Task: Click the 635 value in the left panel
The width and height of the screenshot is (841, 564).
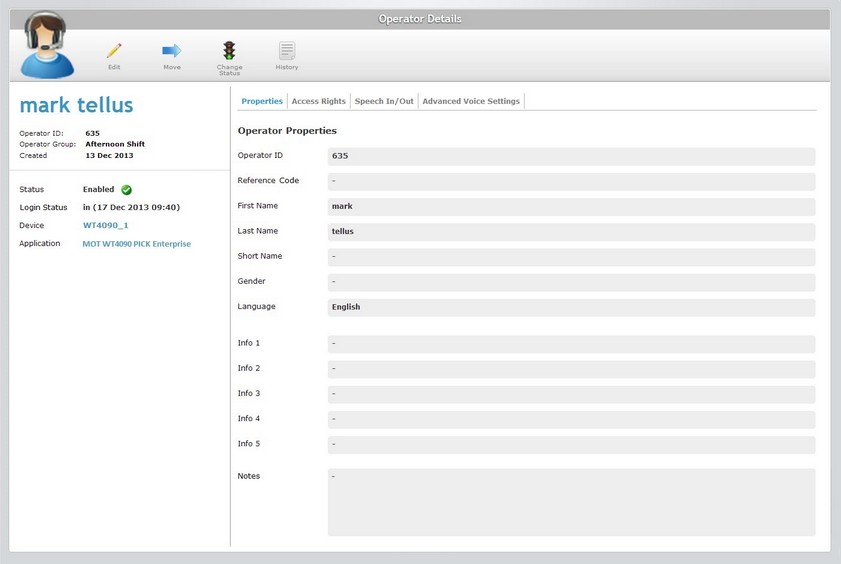Action: coord(92,133)
